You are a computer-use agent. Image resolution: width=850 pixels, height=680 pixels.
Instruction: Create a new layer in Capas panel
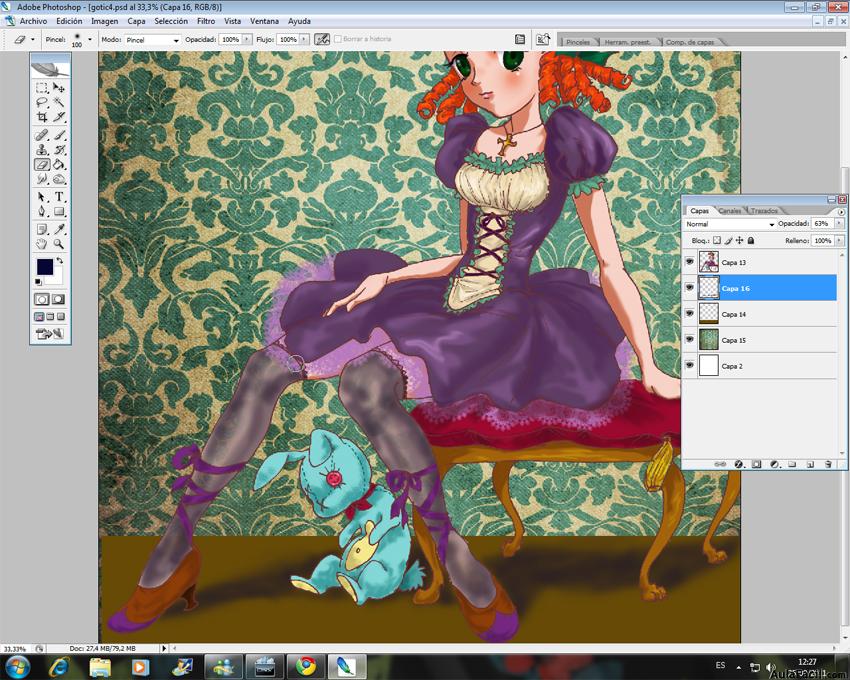810,464
